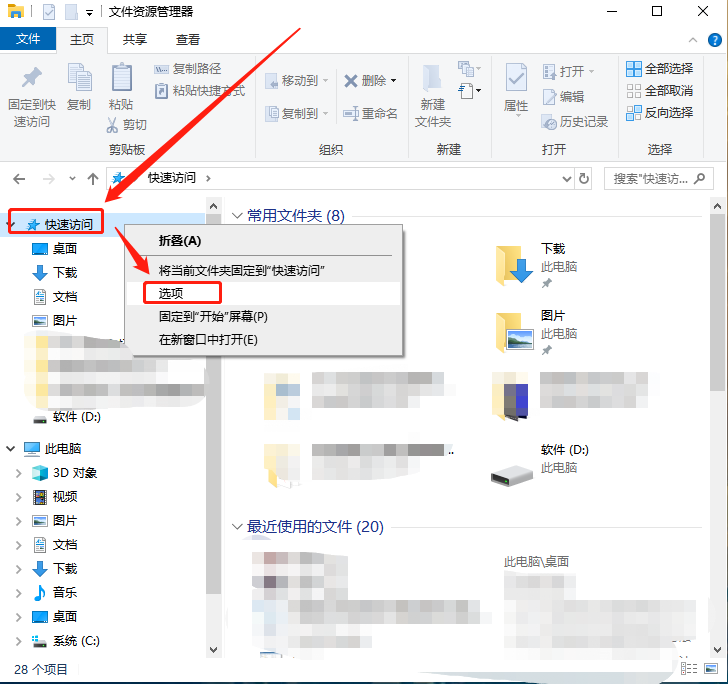This screenshot has width=728, height=684.
Task: Click Open (打开) in ribbon
Action: (x=568, y=72)
